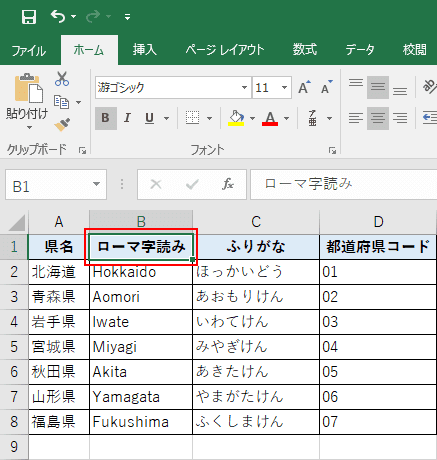Click the Format Painter brush icon
The height and width of the screenshot is (460, 437).
tap(62, 125)
